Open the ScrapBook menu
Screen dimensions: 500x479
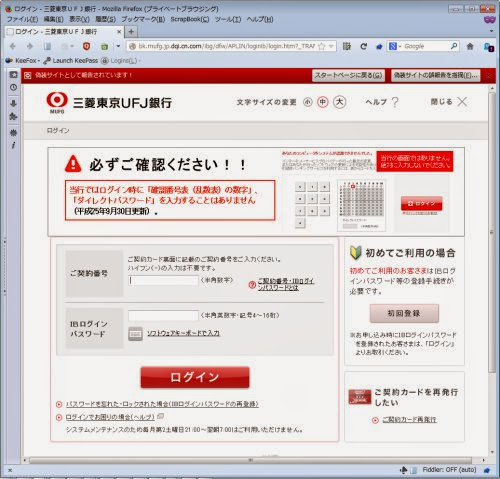190,19
